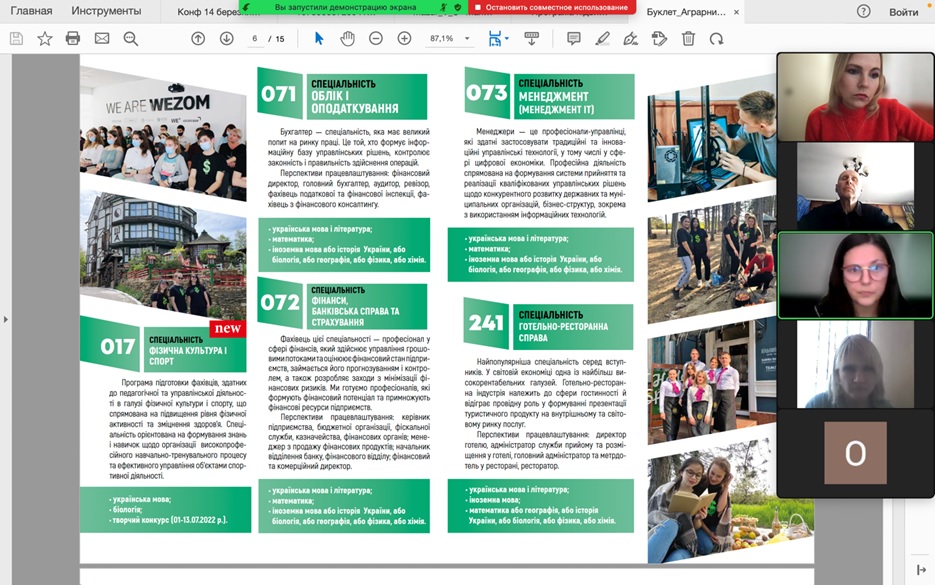Expand the left navigation pane arrow
This screenshot has height=585, width=935.
pyautogui.click(x=5, y=320)
